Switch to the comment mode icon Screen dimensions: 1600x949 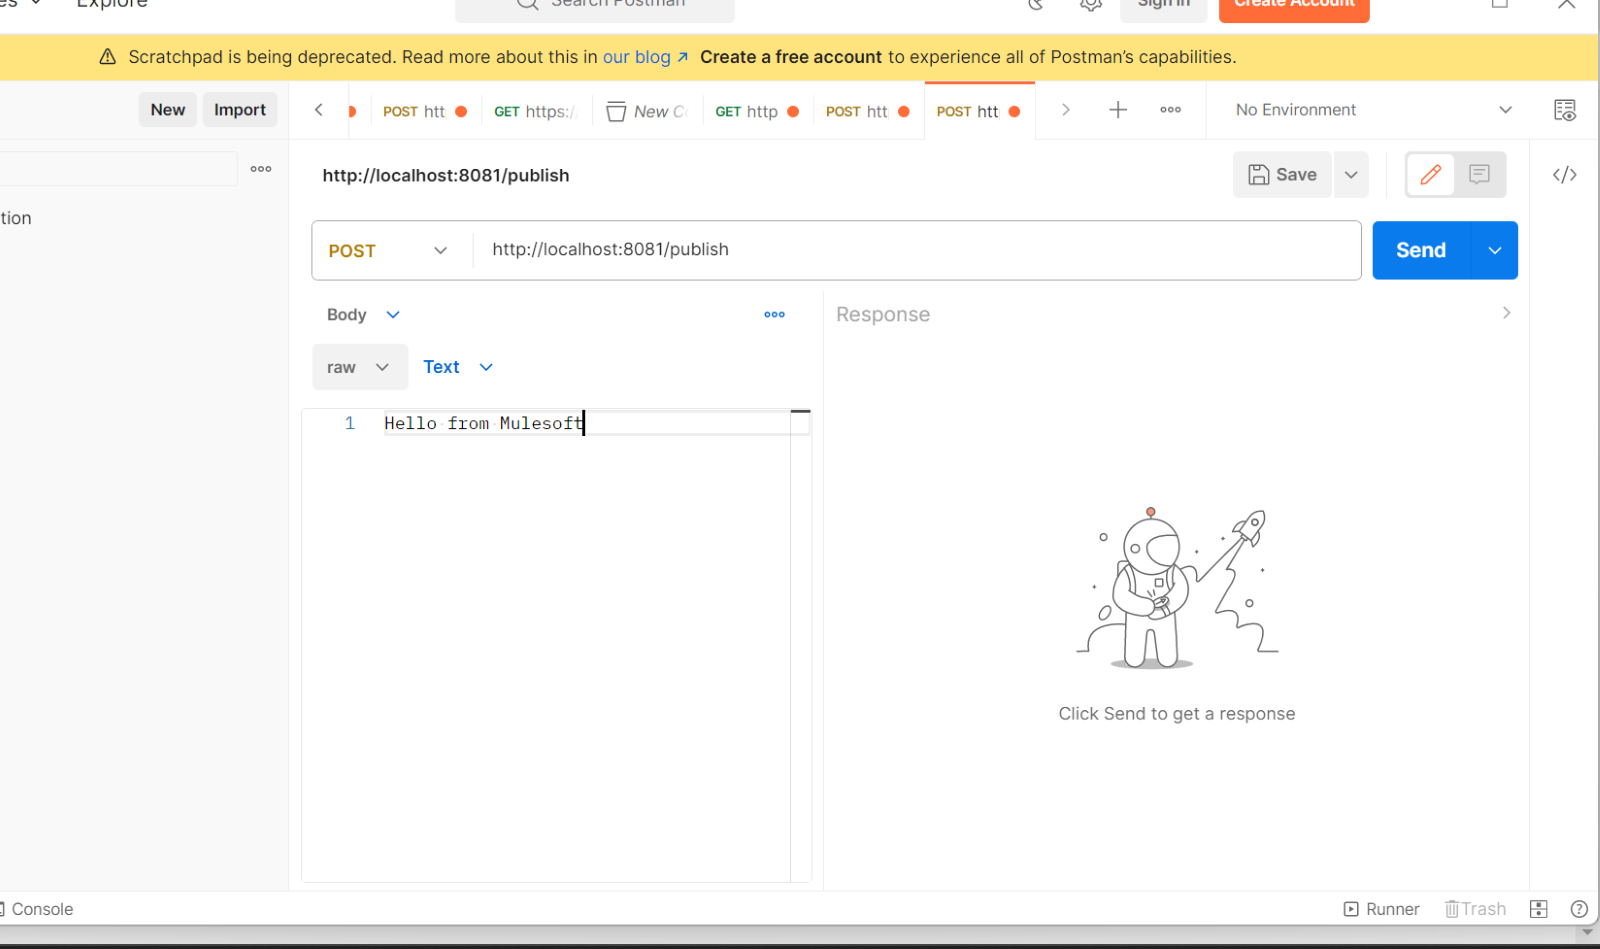pyautogui.click(x=1479, y=175)
